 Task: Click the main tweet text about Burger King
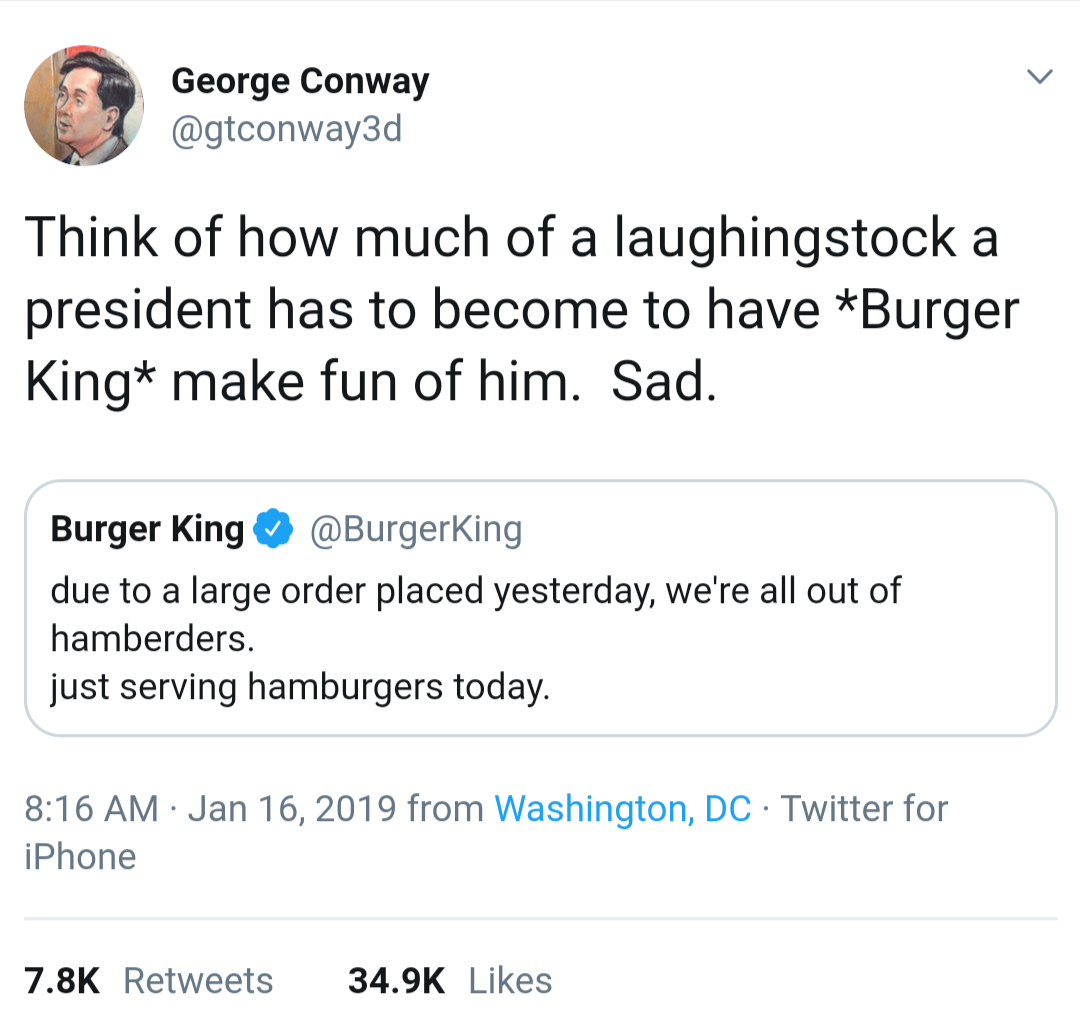pyautogui.click(x=500, y=308)
